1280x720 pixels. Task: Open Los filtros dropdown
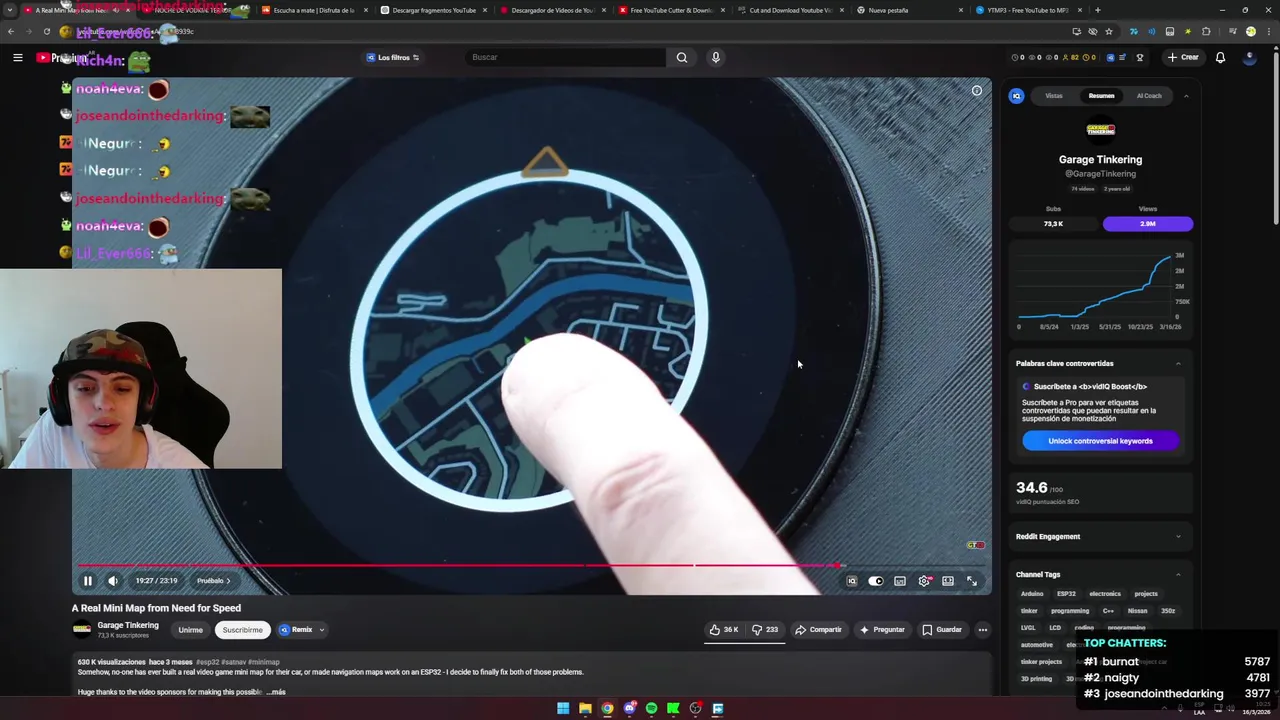(393, 57)
